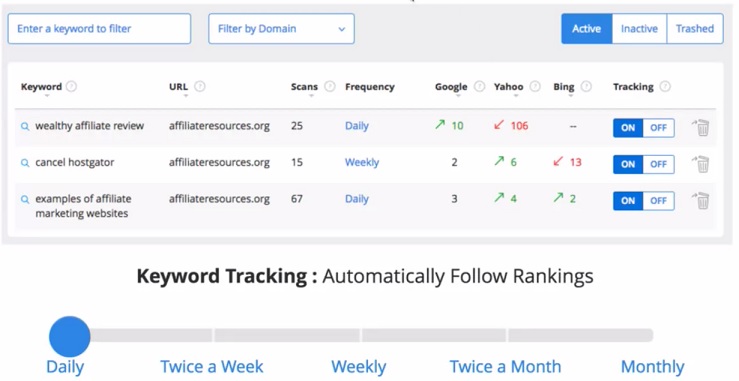Viewport: 739px width, 381px height.
Task: Click the Frequency column header
Action: (x=370, y=87)
